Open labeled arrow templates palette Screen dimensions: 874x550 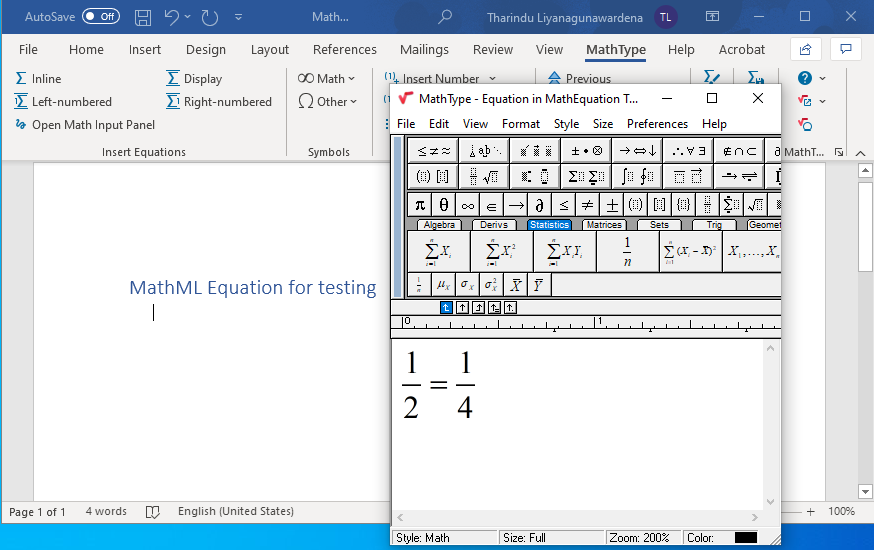click(739, 177)
